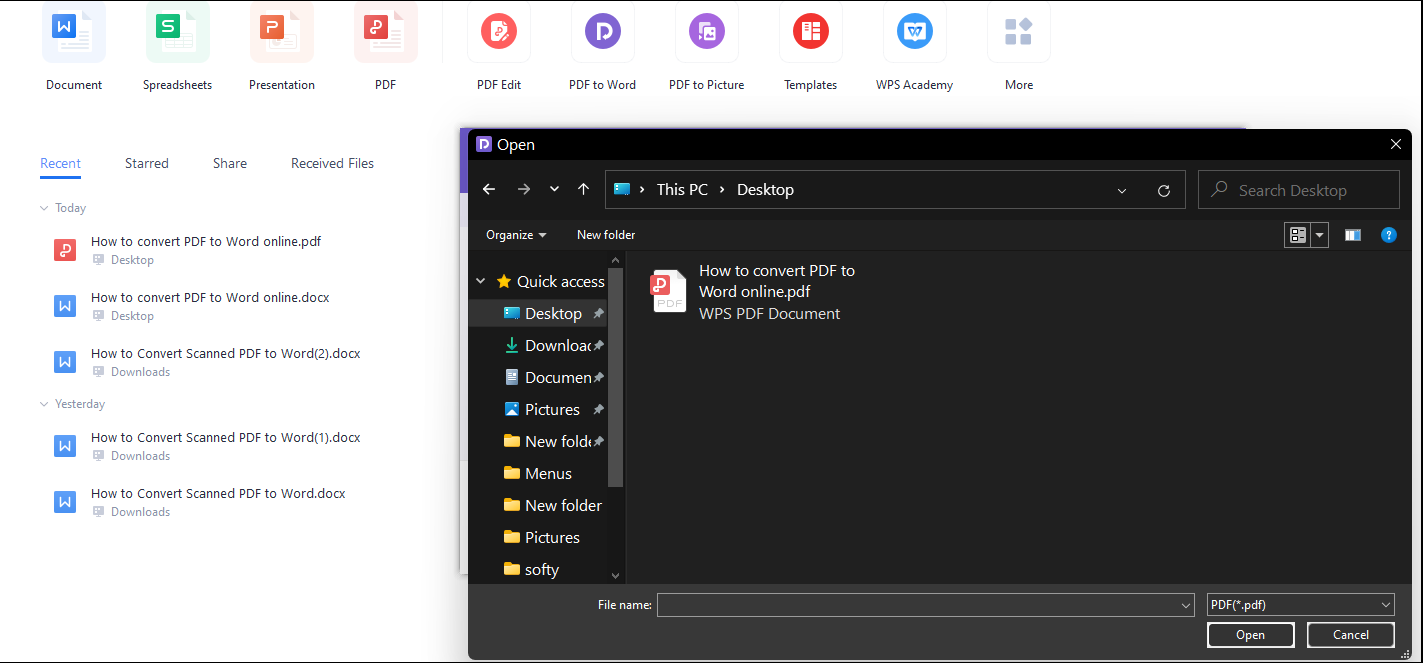This screenshot has height=663, width=1423.
Task: Switch to the Starred tab
Action: pos(147,163)
